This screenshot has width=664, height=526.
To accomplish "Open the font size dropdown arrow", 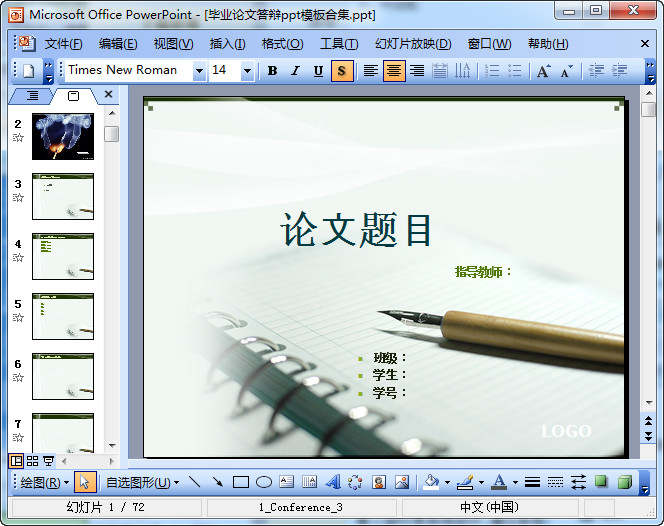I will point(247,71).
